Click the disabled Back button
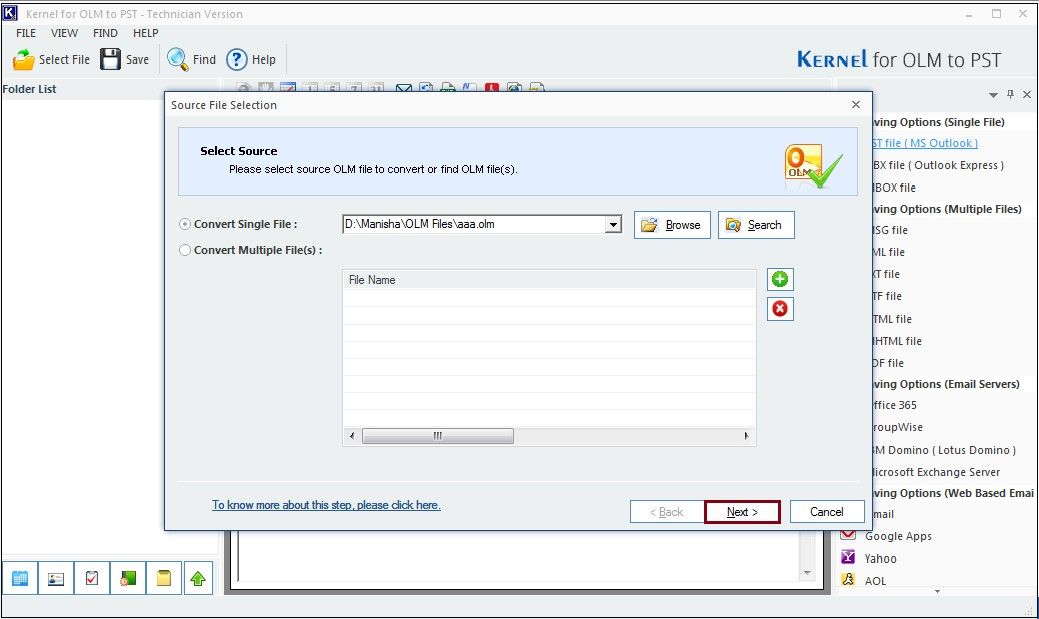1039x619 pixels. [667, 512]
